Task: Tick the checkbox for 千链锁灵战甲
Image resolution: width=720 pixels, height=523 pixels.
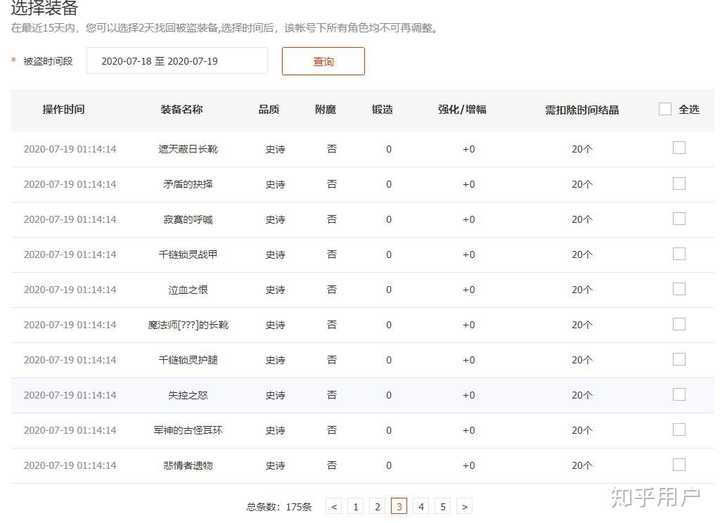Action: (679, 253)
